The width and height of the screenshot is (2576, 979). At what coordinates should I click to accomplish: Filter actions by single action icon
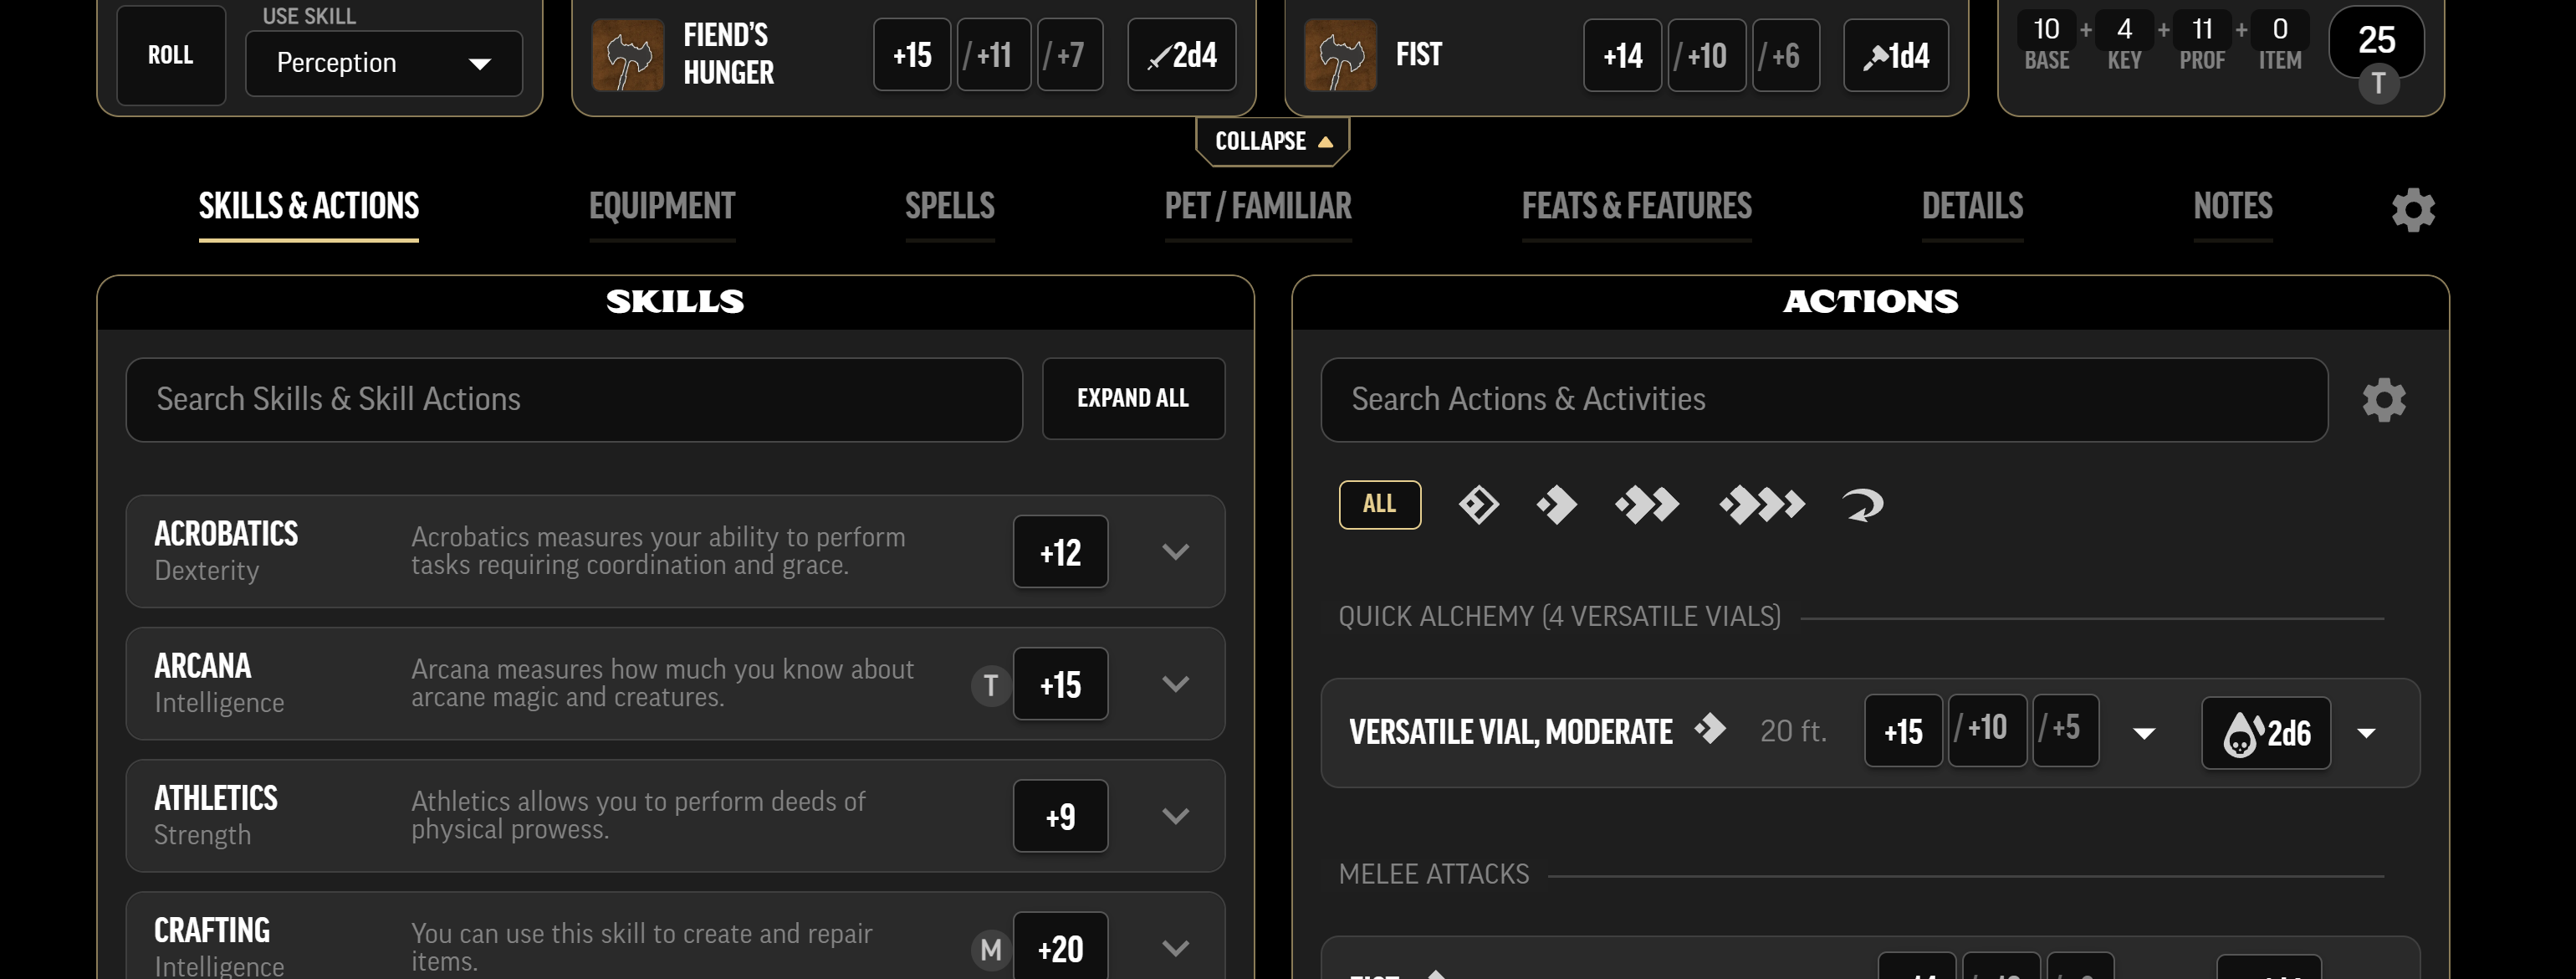pyautogui.click(x=1556, y=505)
